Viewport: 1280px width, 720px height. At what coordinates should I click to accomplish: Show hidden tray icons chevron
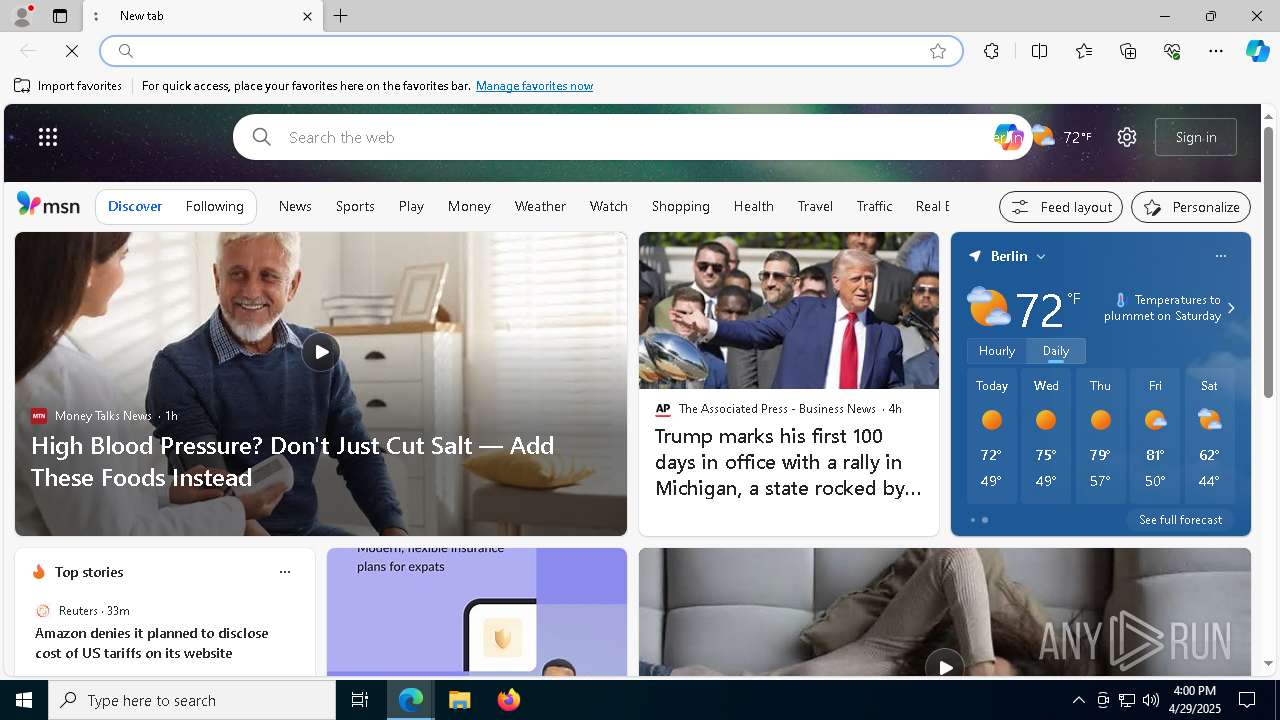click(x=1078, y=700)
